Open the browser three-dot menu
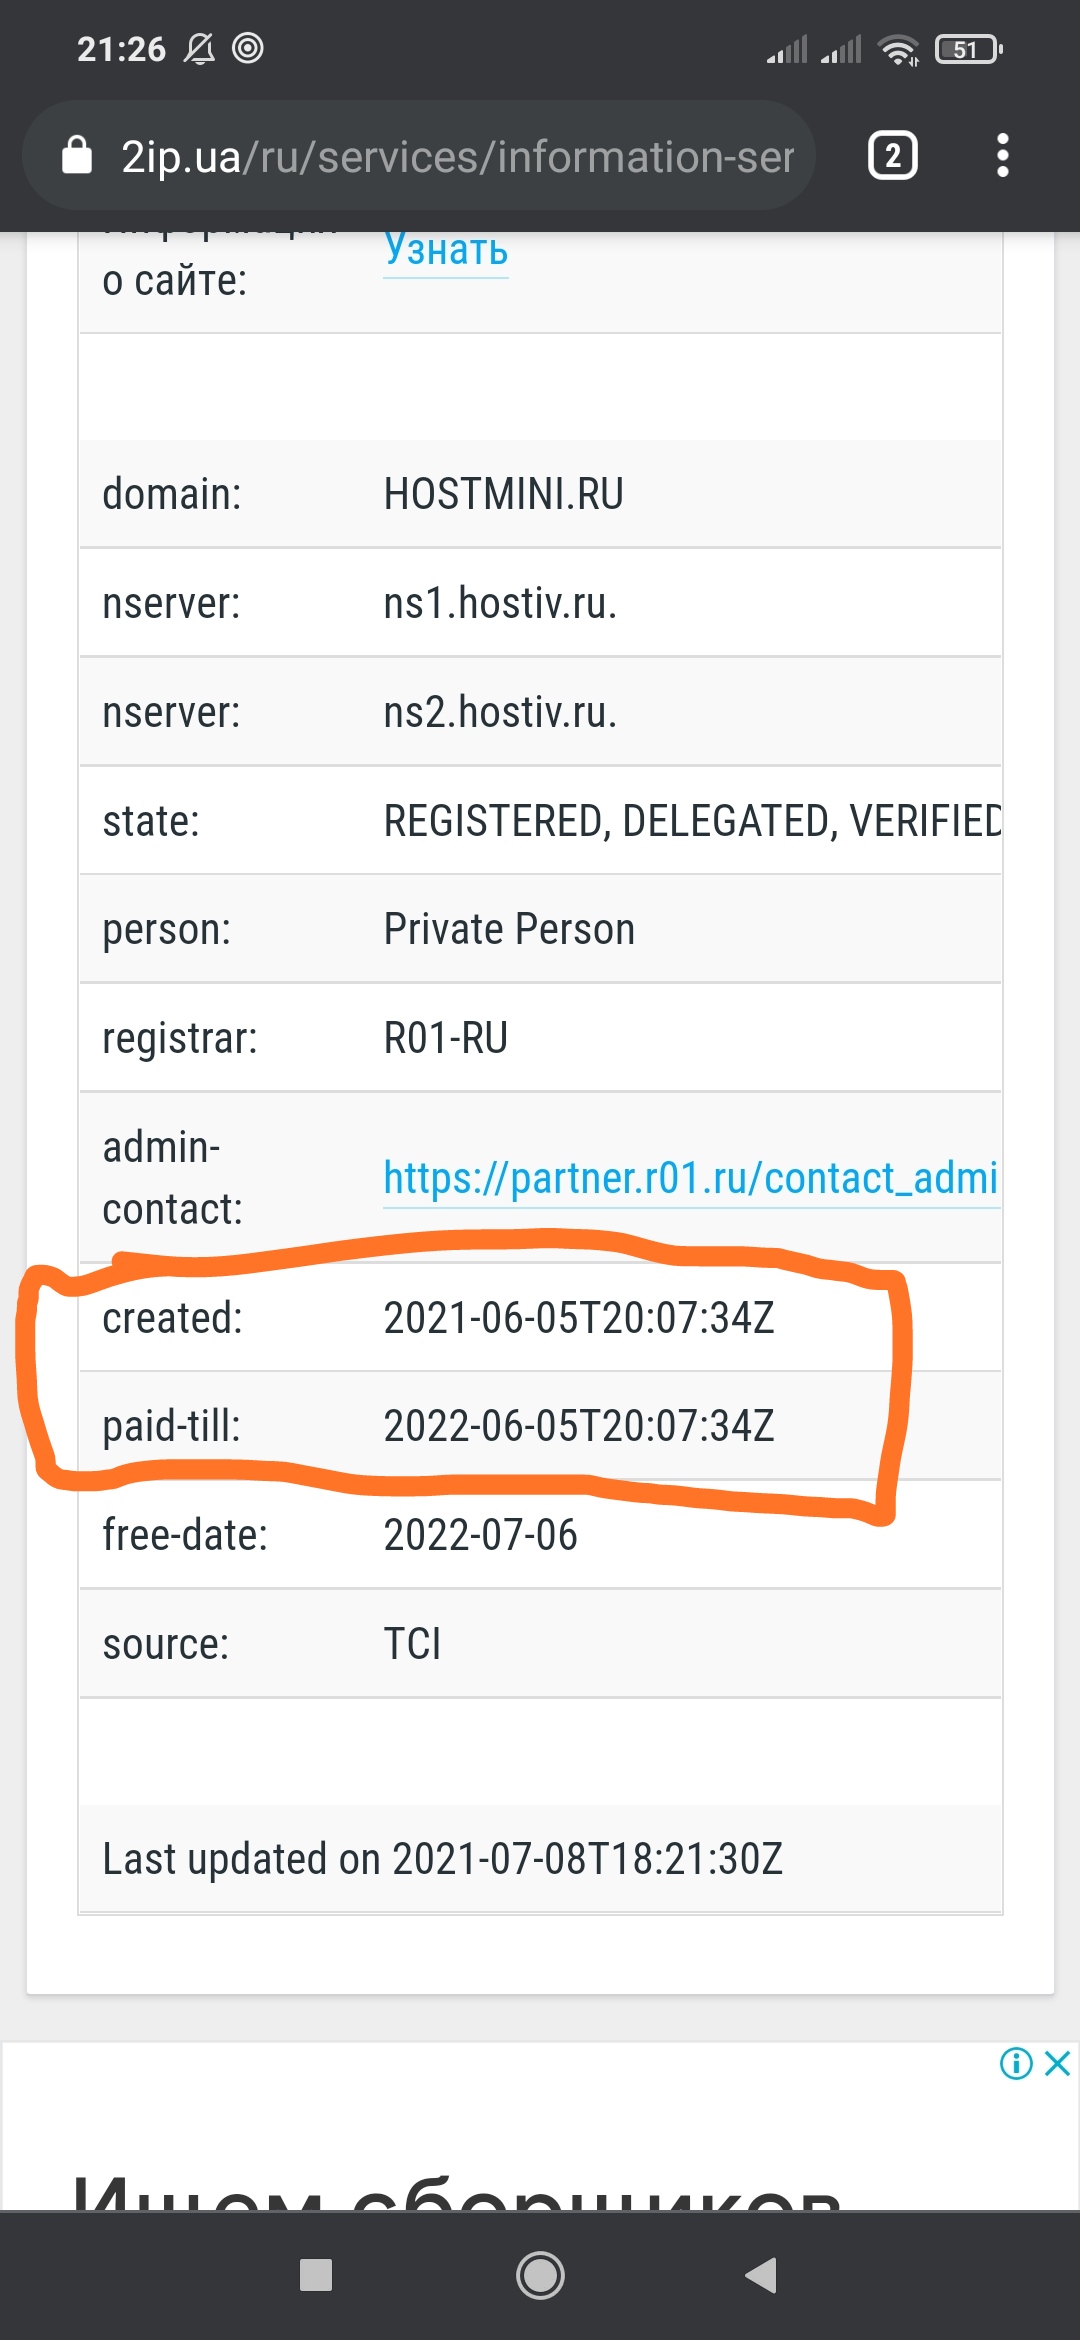The image size is (1080, 2340). 1002,156
